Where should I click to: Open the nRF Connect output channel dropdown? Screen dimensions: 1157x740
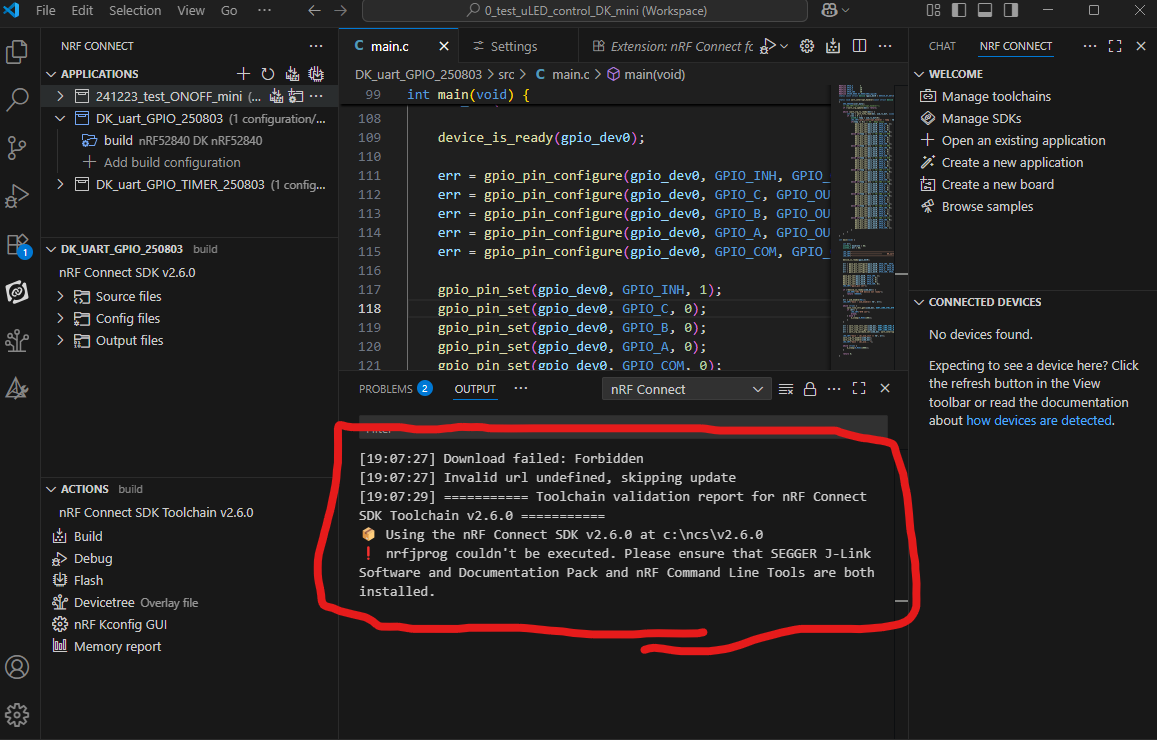687,389
